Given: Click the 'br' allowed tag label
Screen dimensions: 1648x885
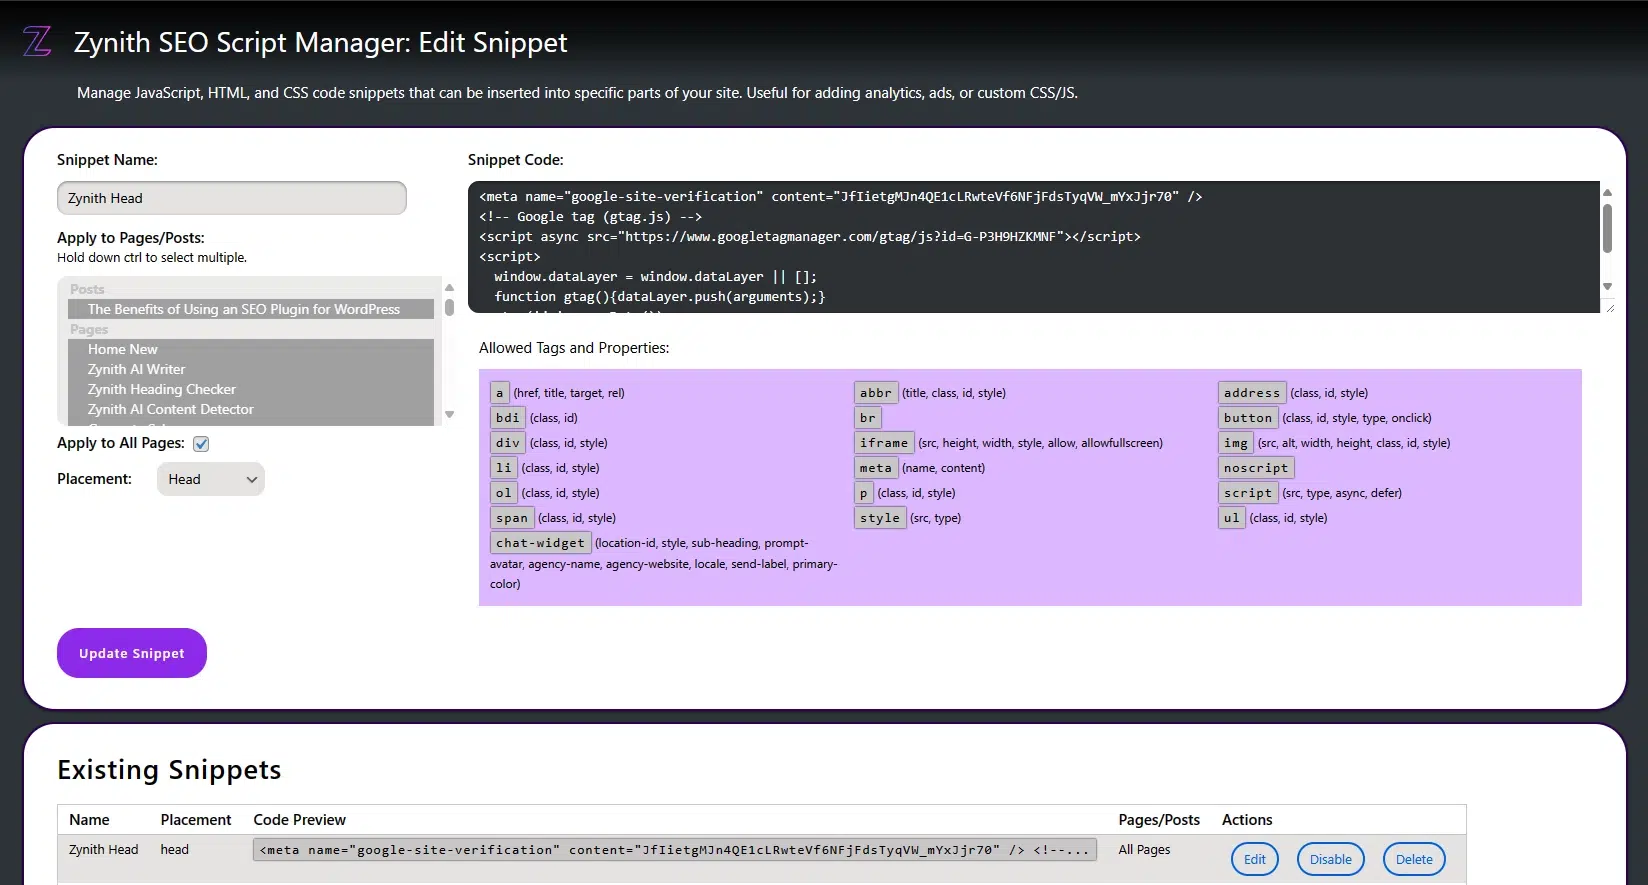Looking at the screenshot, I should point(868,418).
